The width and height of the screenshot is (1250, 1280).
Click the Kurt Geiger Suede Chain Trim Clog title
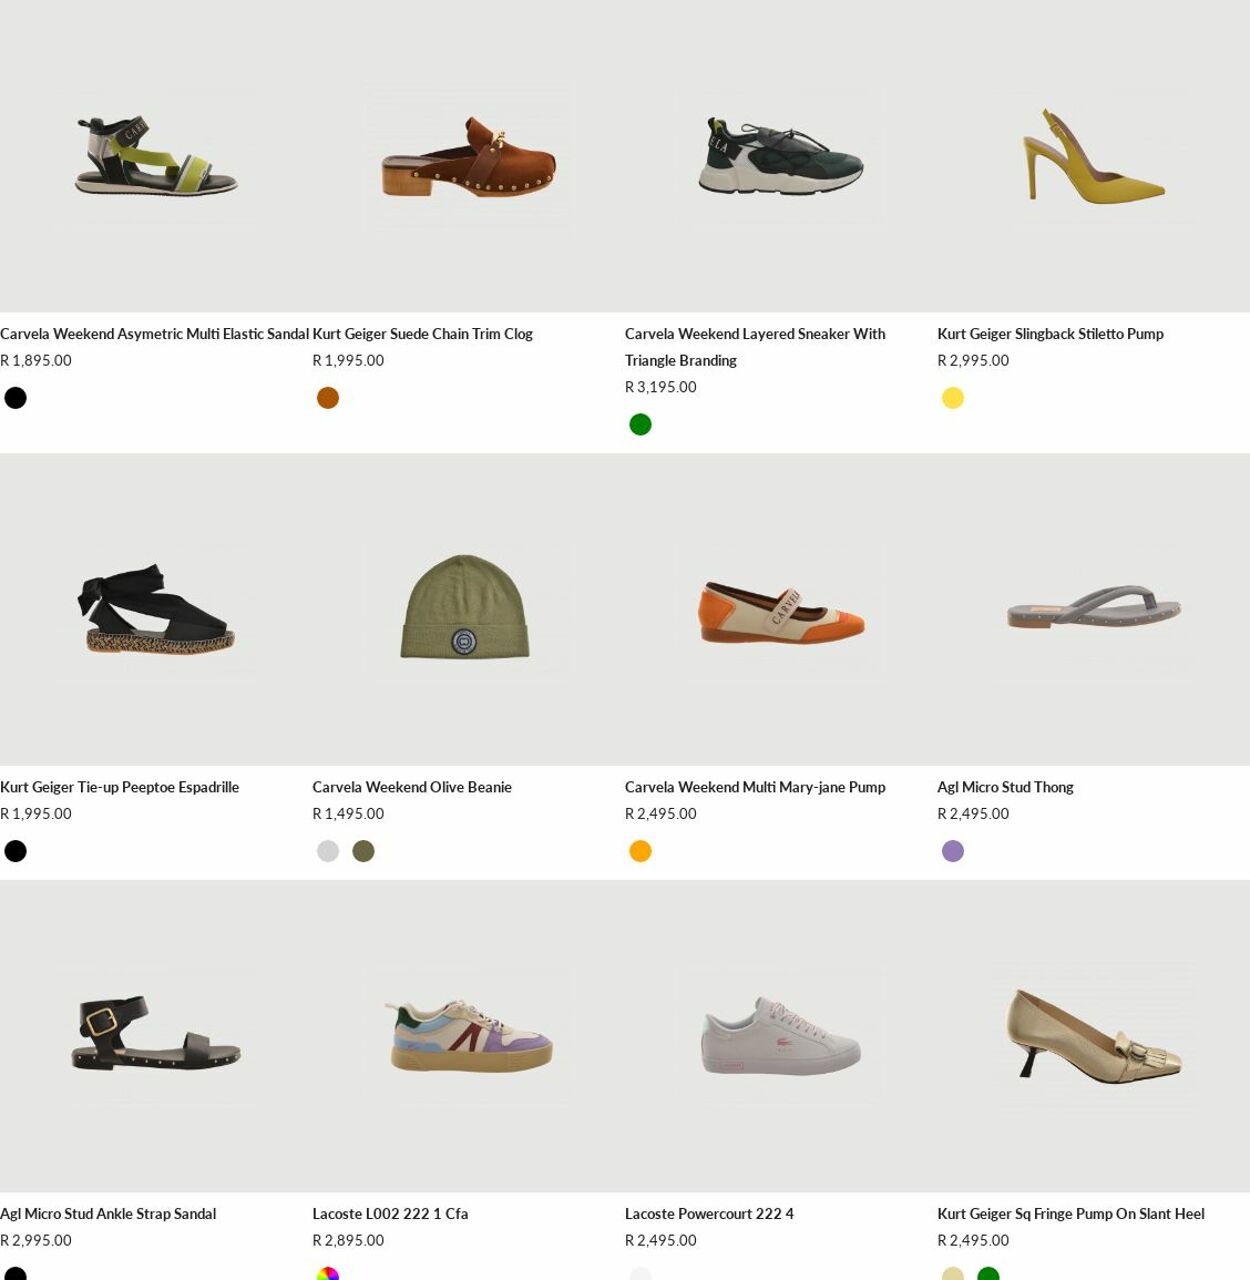point(422,334)
